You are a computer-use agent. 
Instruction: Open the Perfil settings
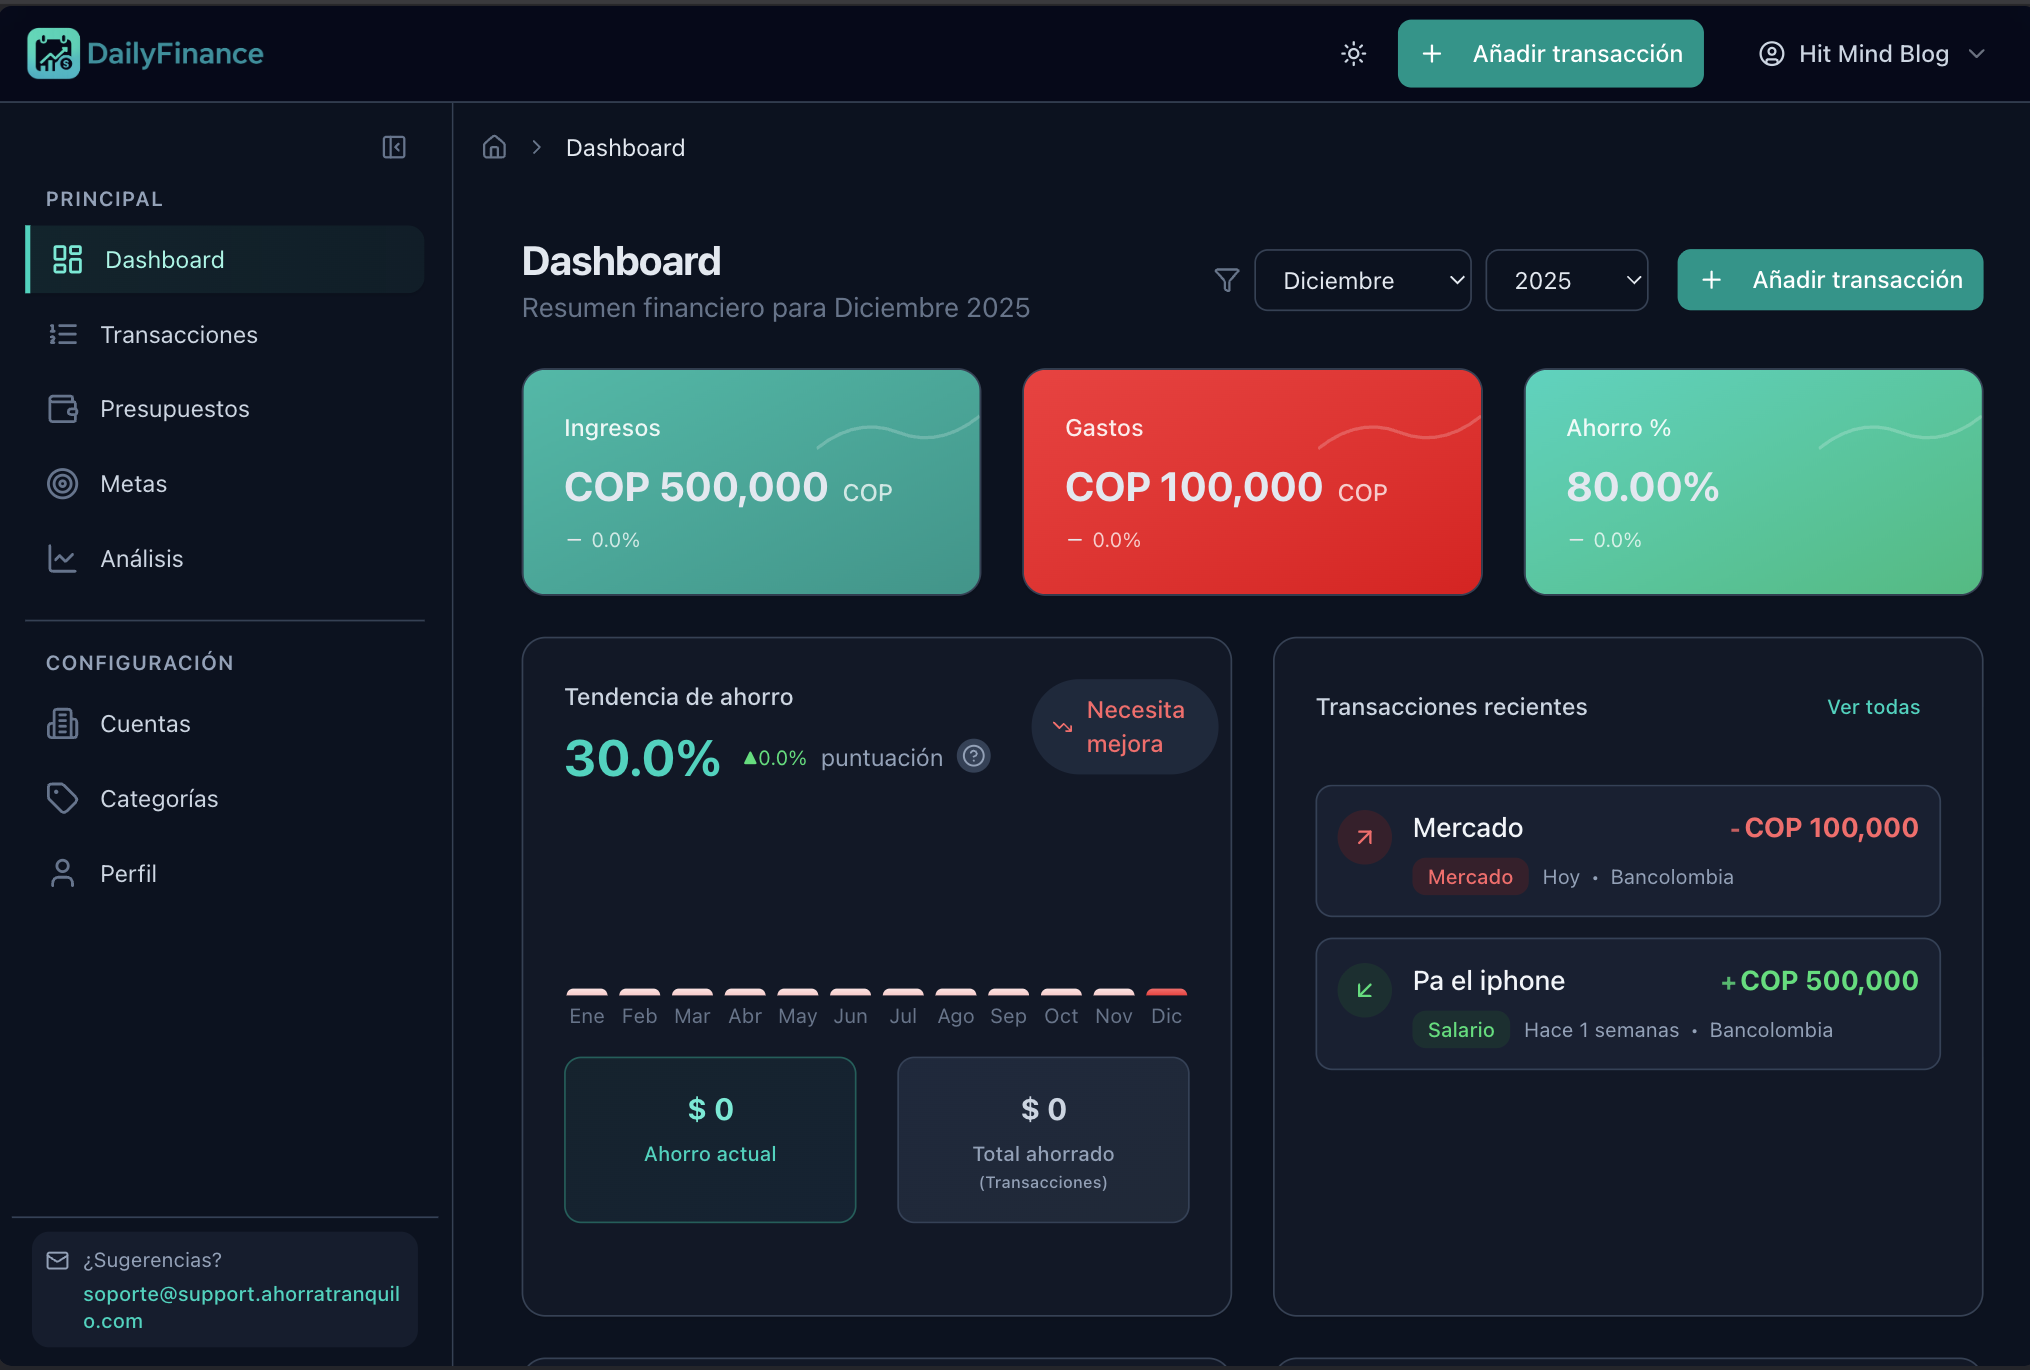128,872
